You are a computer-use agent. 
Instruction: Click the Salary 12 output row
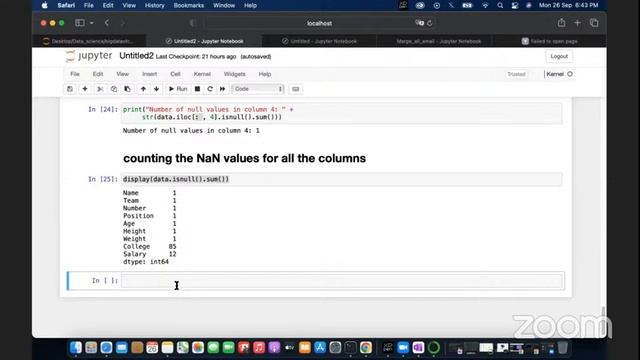pyautogui.click(x=149, y=254)
